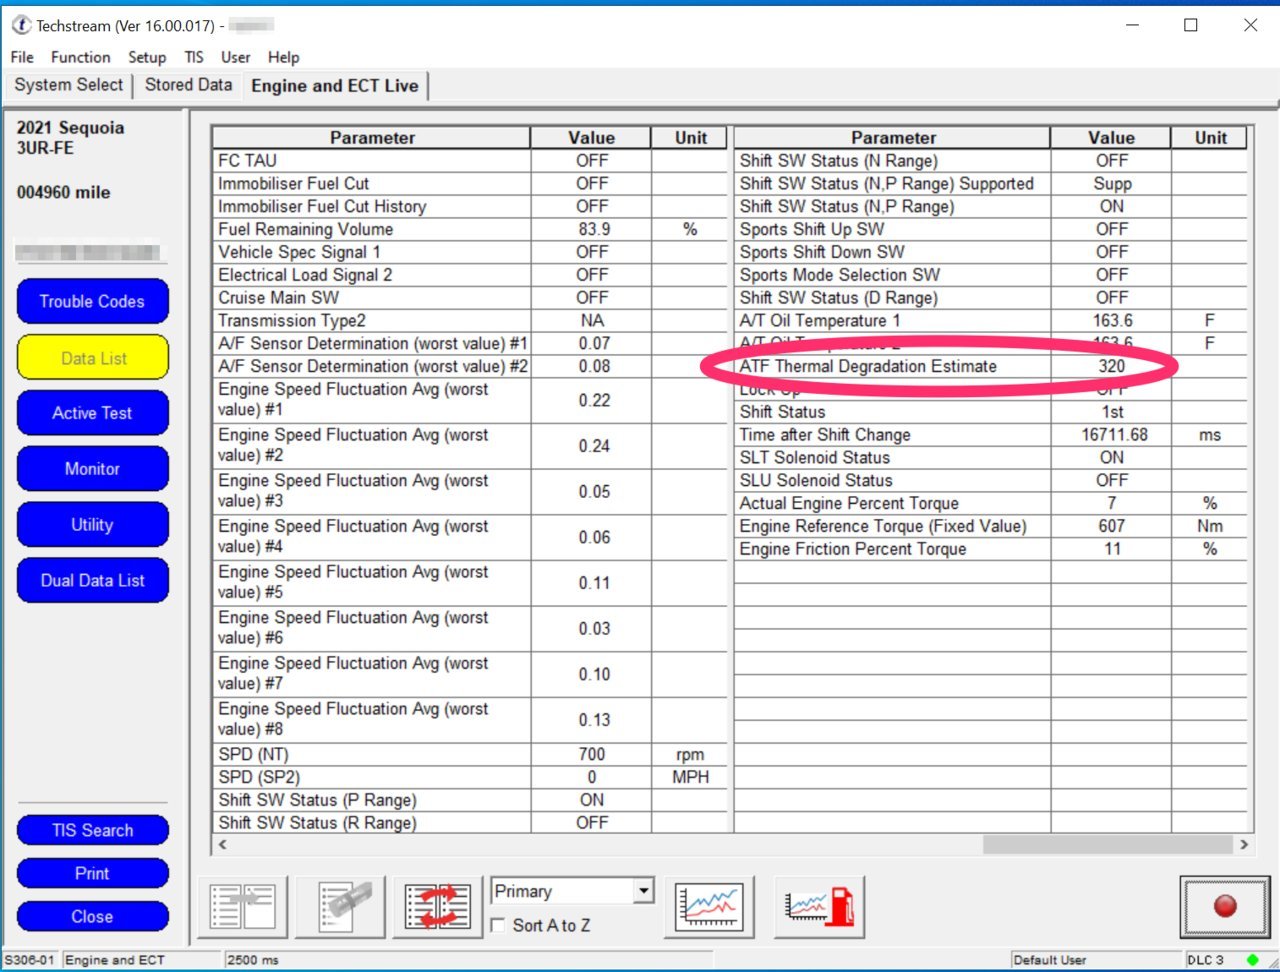Click the right table Unit column header
The width and height of the screenshot is (1280, 972).
[x=1210, y=138]
